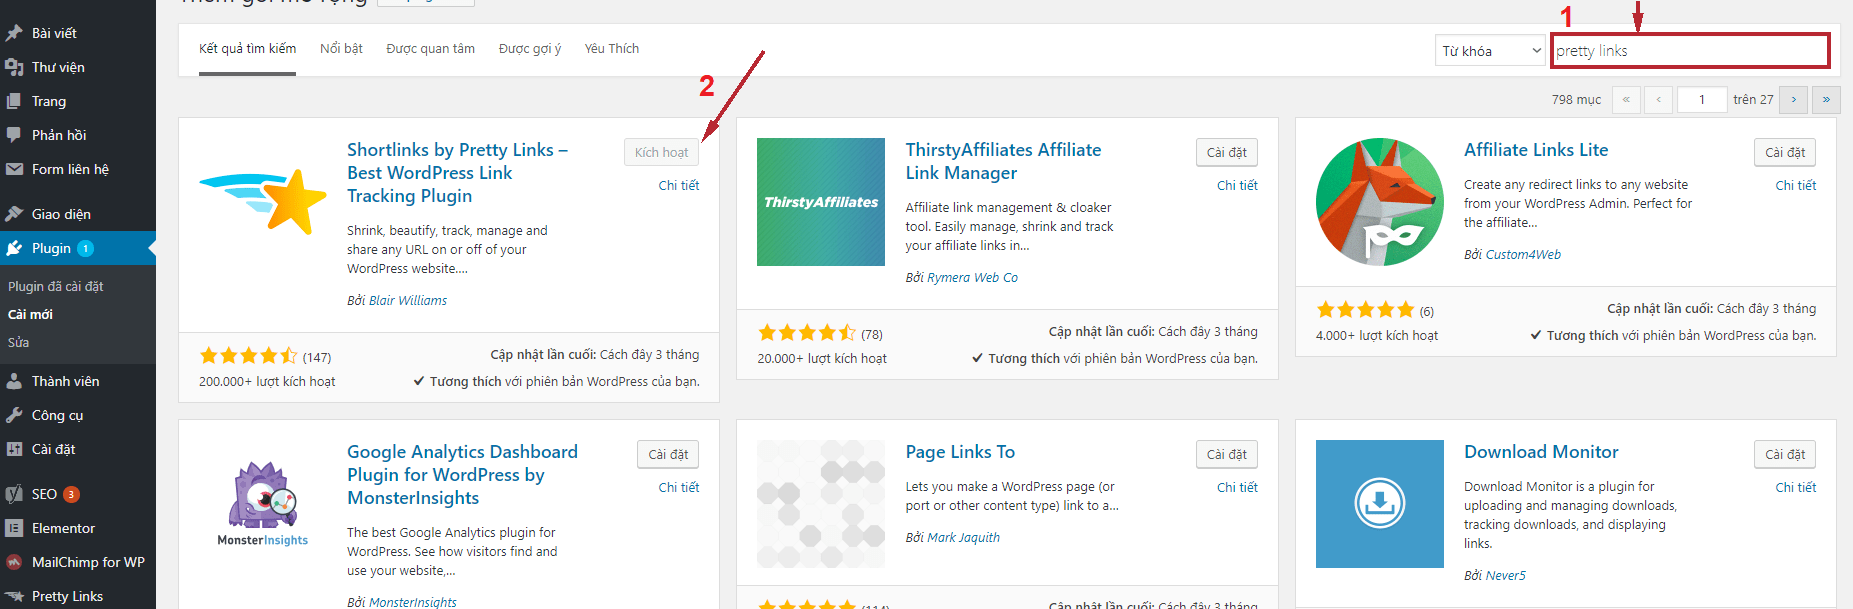Viewport: 1853px width, 609px height.
Task: Open Cài đặt settings sidebar icon
Action: pyautogui.click(x=14, y=449)
